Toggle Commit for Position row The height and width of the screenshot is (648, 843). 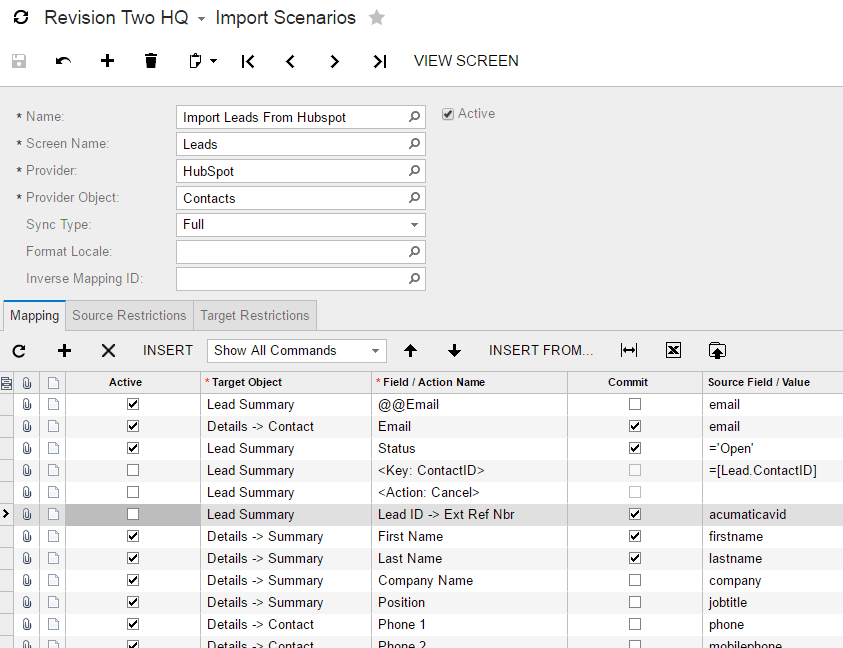click(635, 602)
